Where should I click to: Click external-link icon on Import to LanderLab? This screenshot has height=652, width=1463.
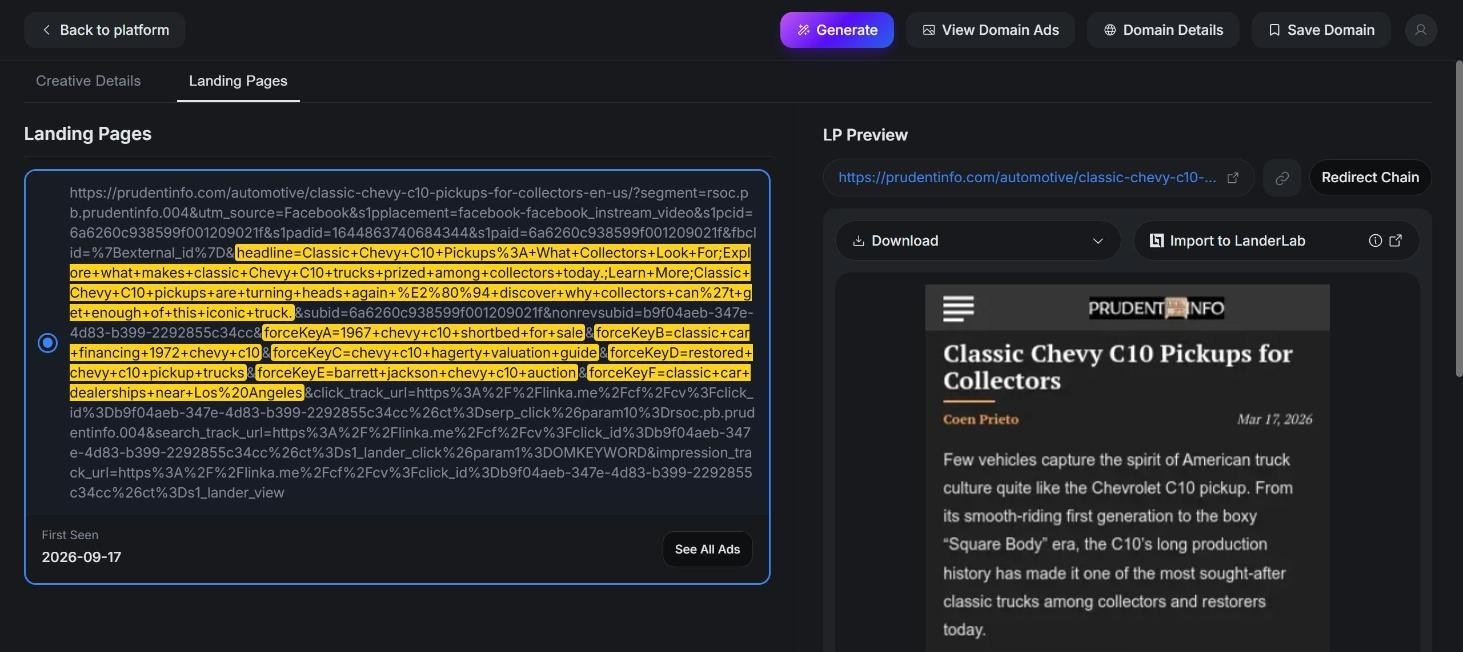(x=1396, y=241)
